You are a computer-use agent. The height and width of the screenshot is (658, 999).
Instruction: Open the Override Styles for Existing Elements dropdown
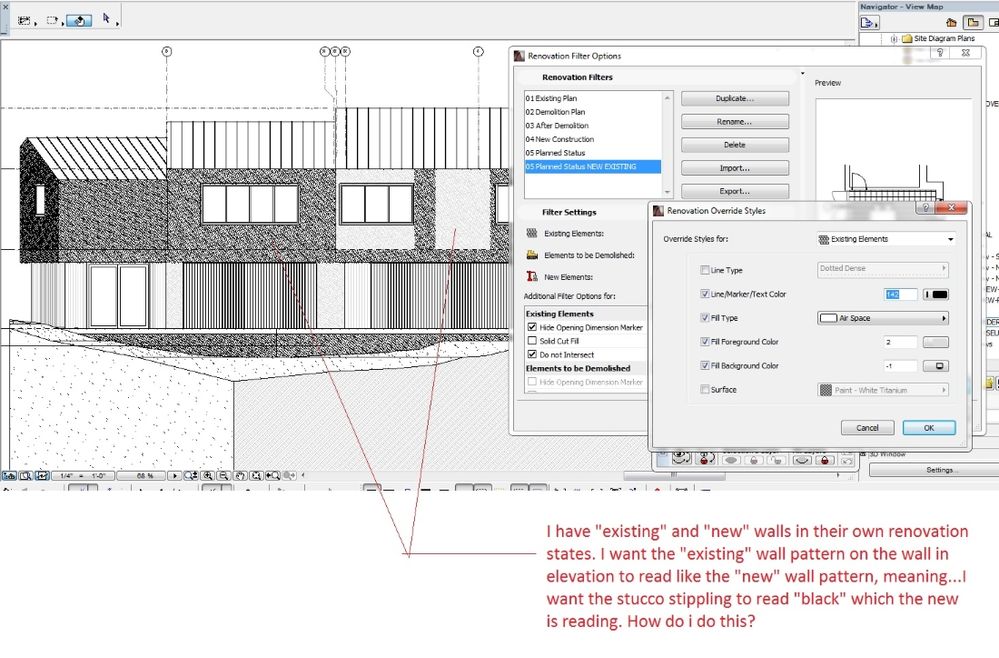pyautogui.click(x=886, y=240)
